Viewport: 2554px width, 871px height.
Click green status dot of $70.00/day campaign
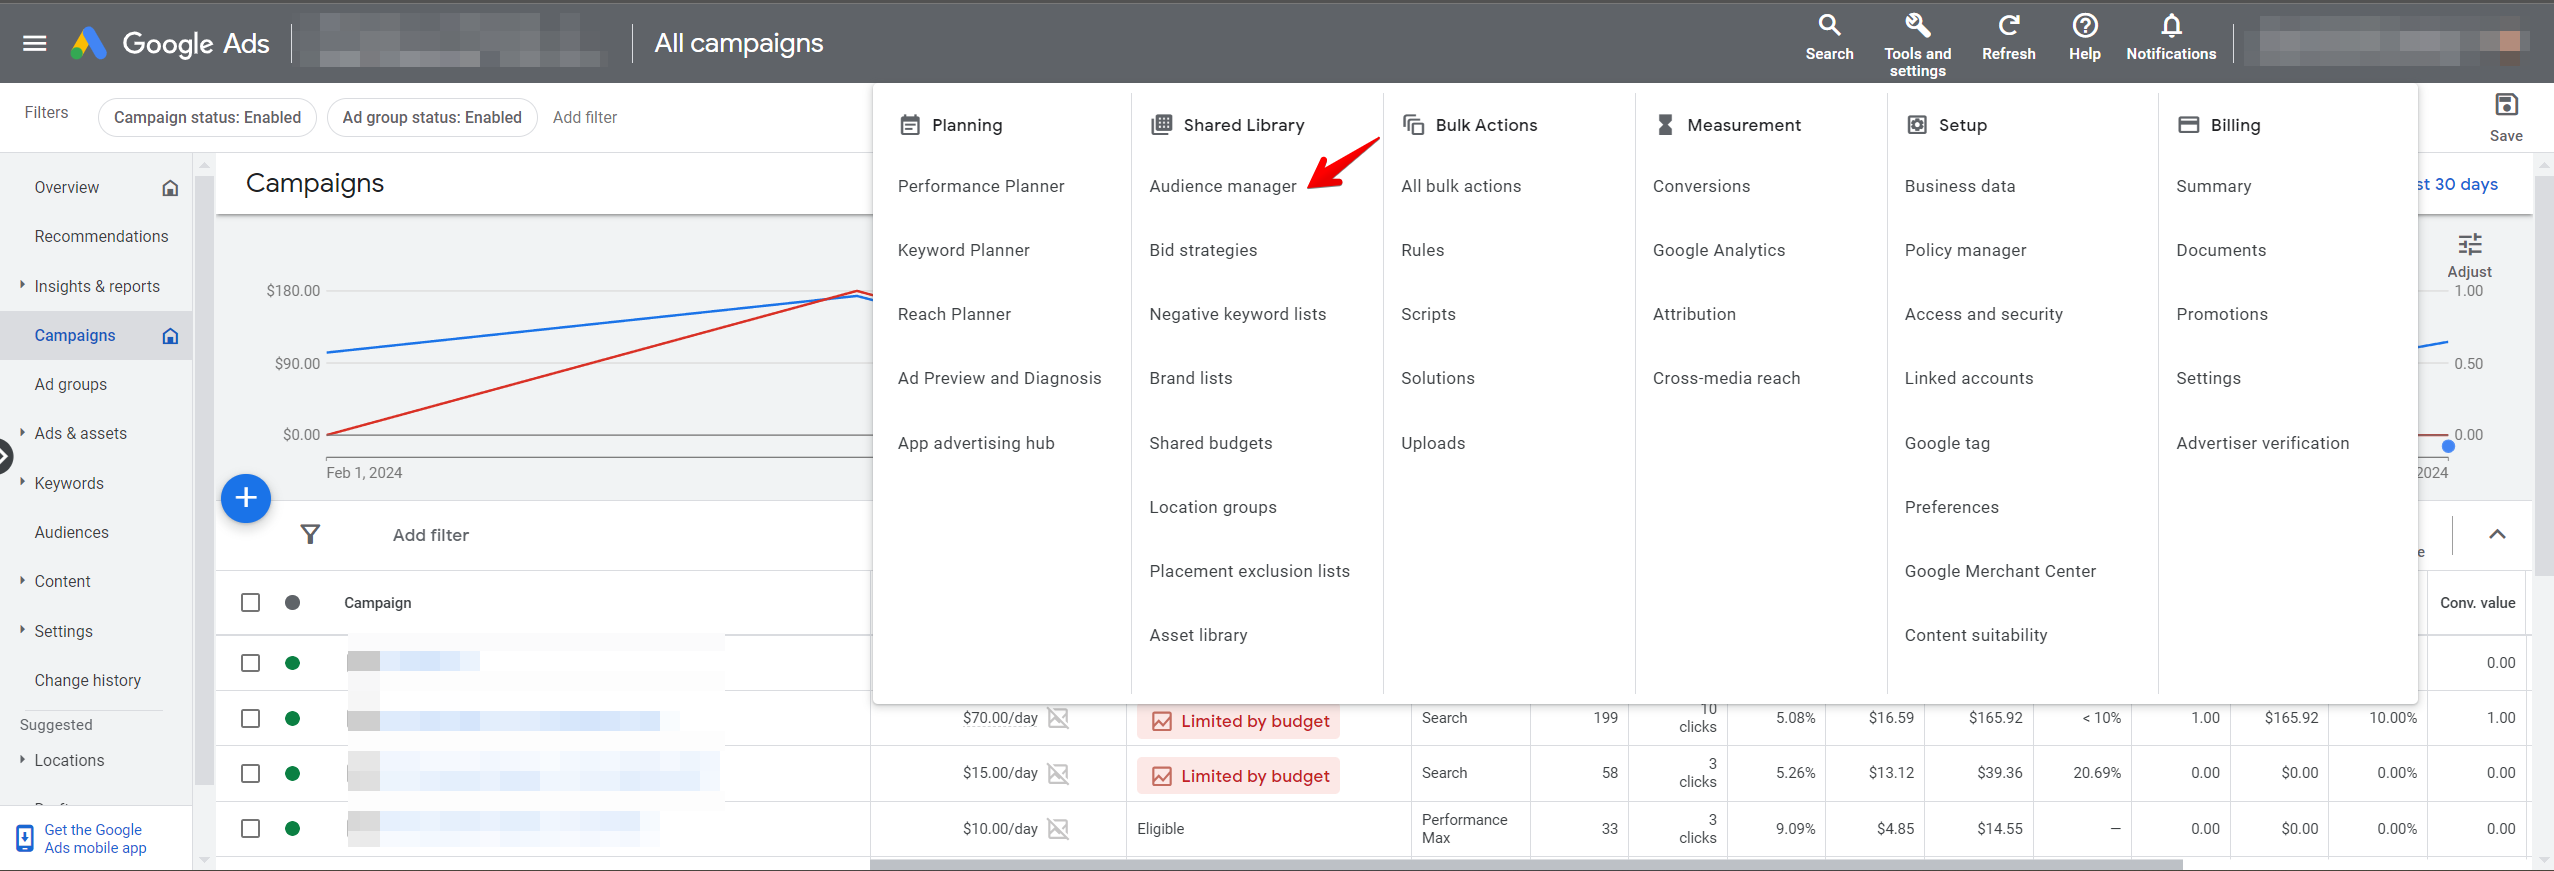292,718
